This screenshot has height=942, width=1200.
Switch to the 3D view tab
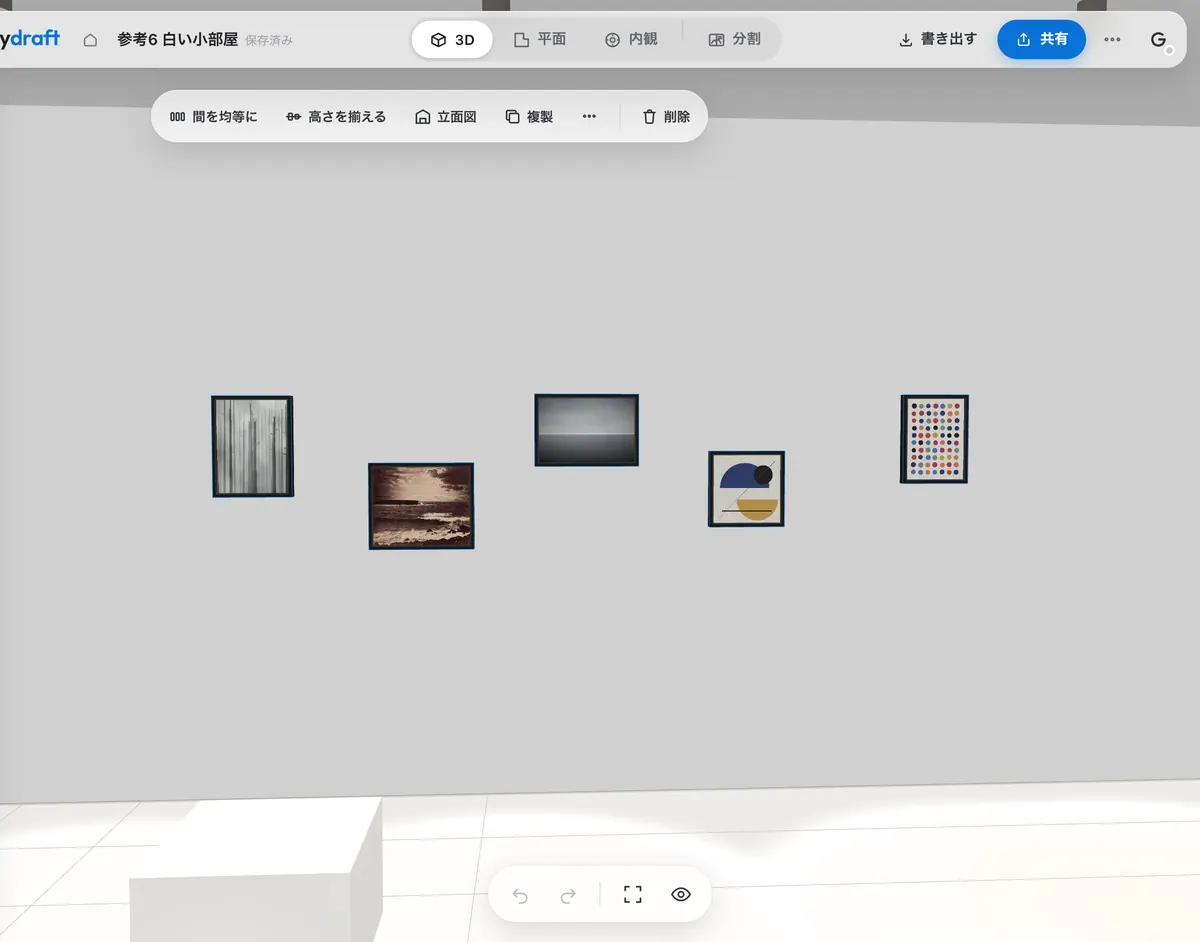pyautogui.click(x=452, y=40)
